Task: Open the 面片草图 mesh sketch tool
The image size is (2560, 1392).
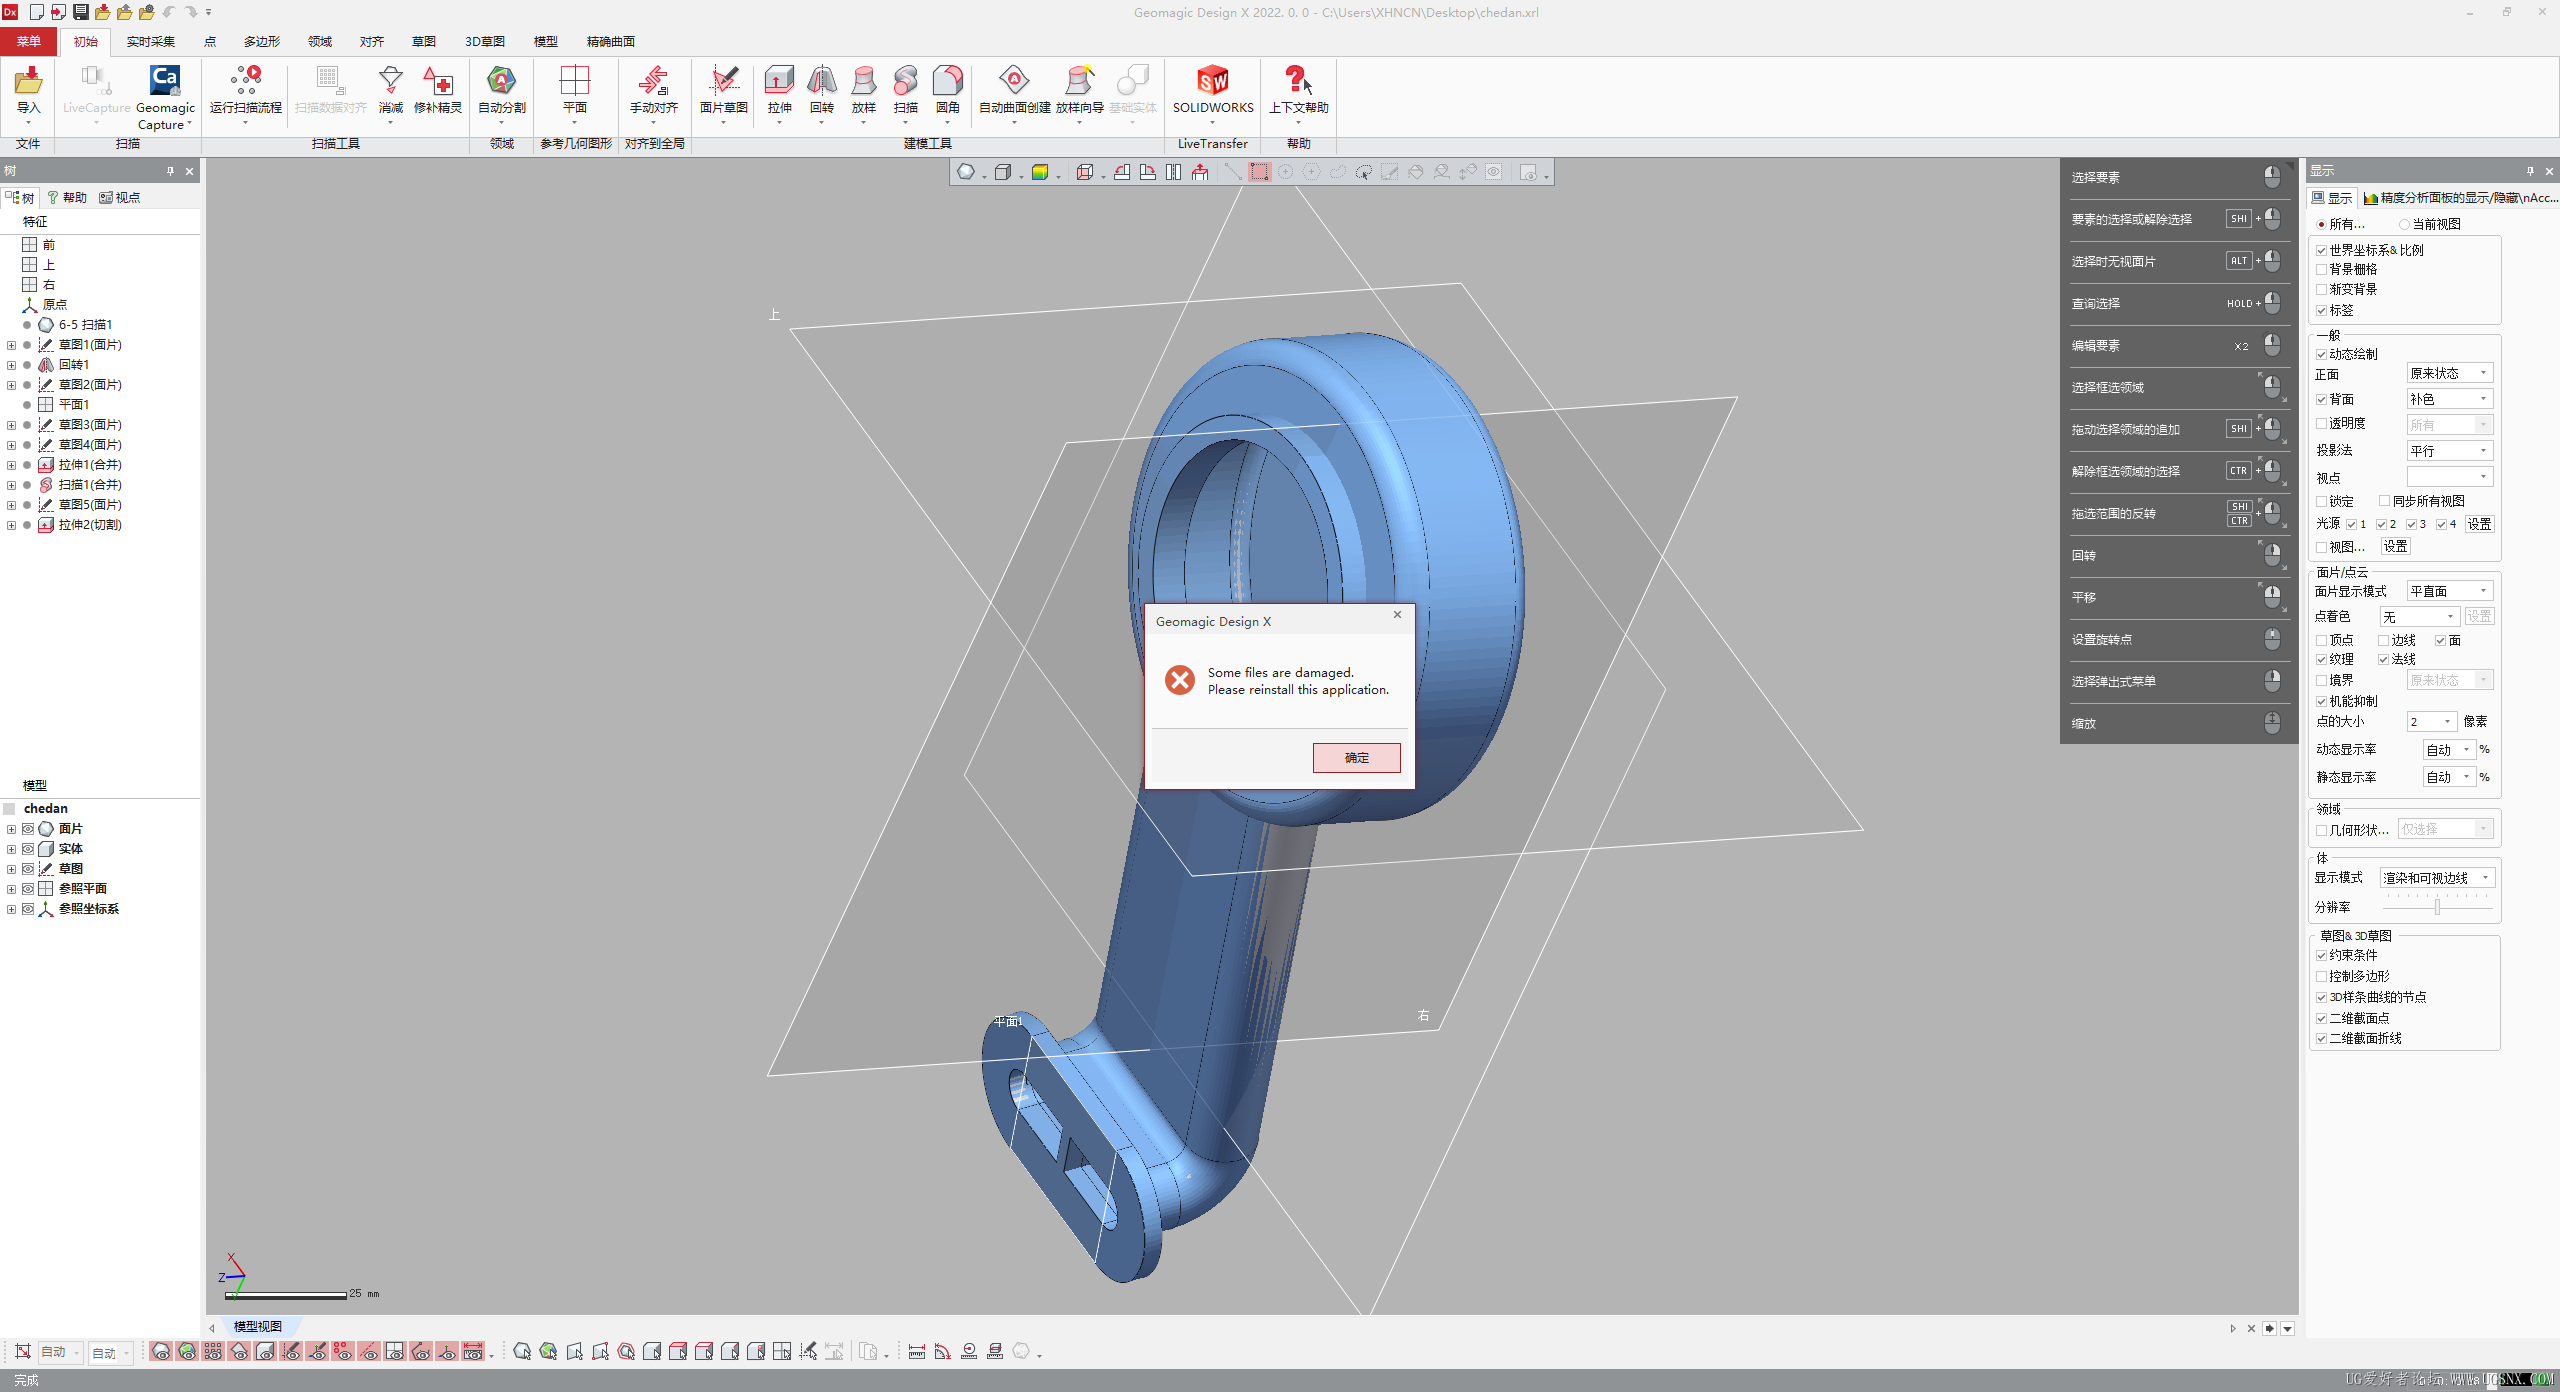Action: coord(723,82)
